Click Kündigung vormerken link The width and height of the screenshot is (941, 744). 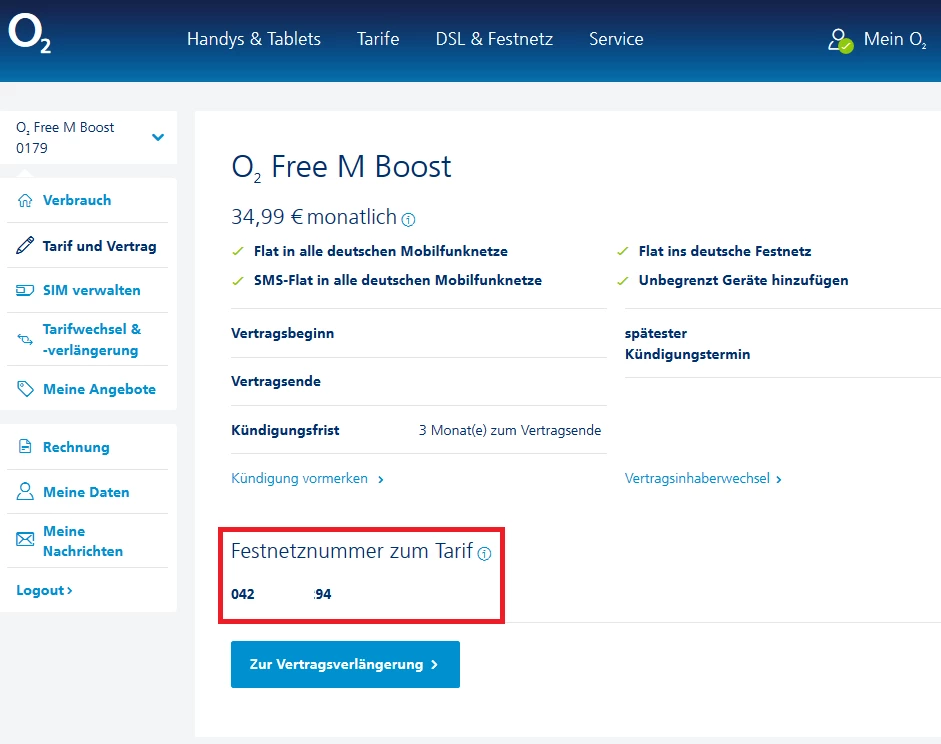307,479
